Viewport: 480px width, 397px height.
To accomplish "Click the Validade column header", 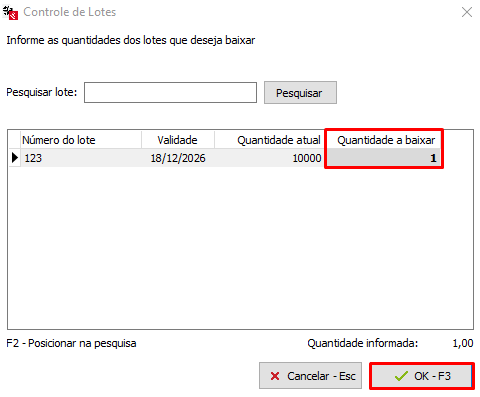I will 178,140.
